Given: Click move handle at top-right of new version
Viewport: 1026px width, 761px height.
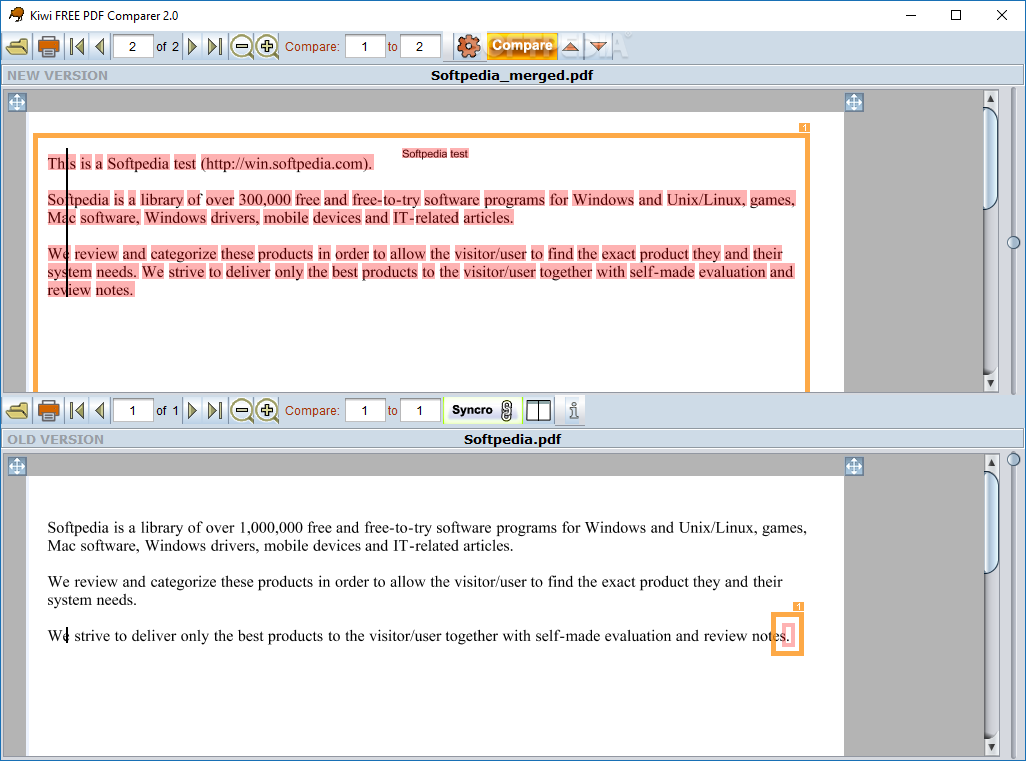Looking at the screenshot, I should tap(854, 102).
